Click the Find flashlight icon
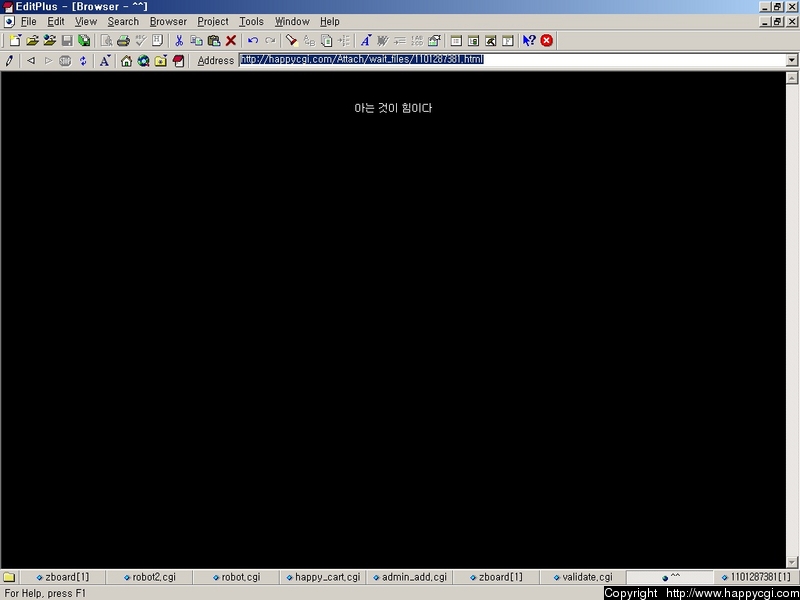800x600 pixels. click(x=292, y=40)
